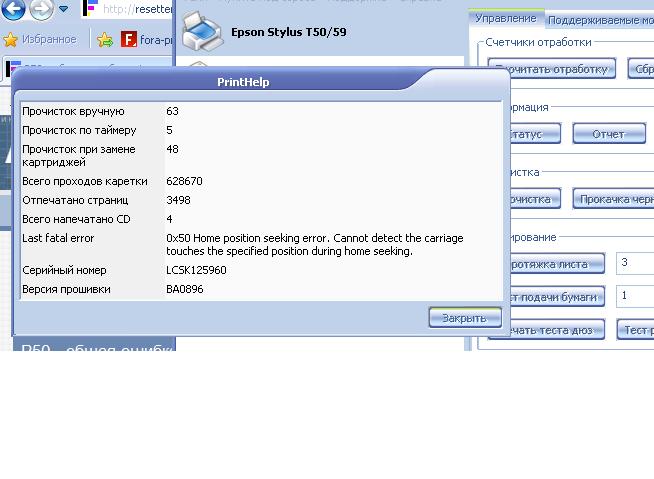
Task: Select the serial number value LCSK125960
Action: [196, 270]
